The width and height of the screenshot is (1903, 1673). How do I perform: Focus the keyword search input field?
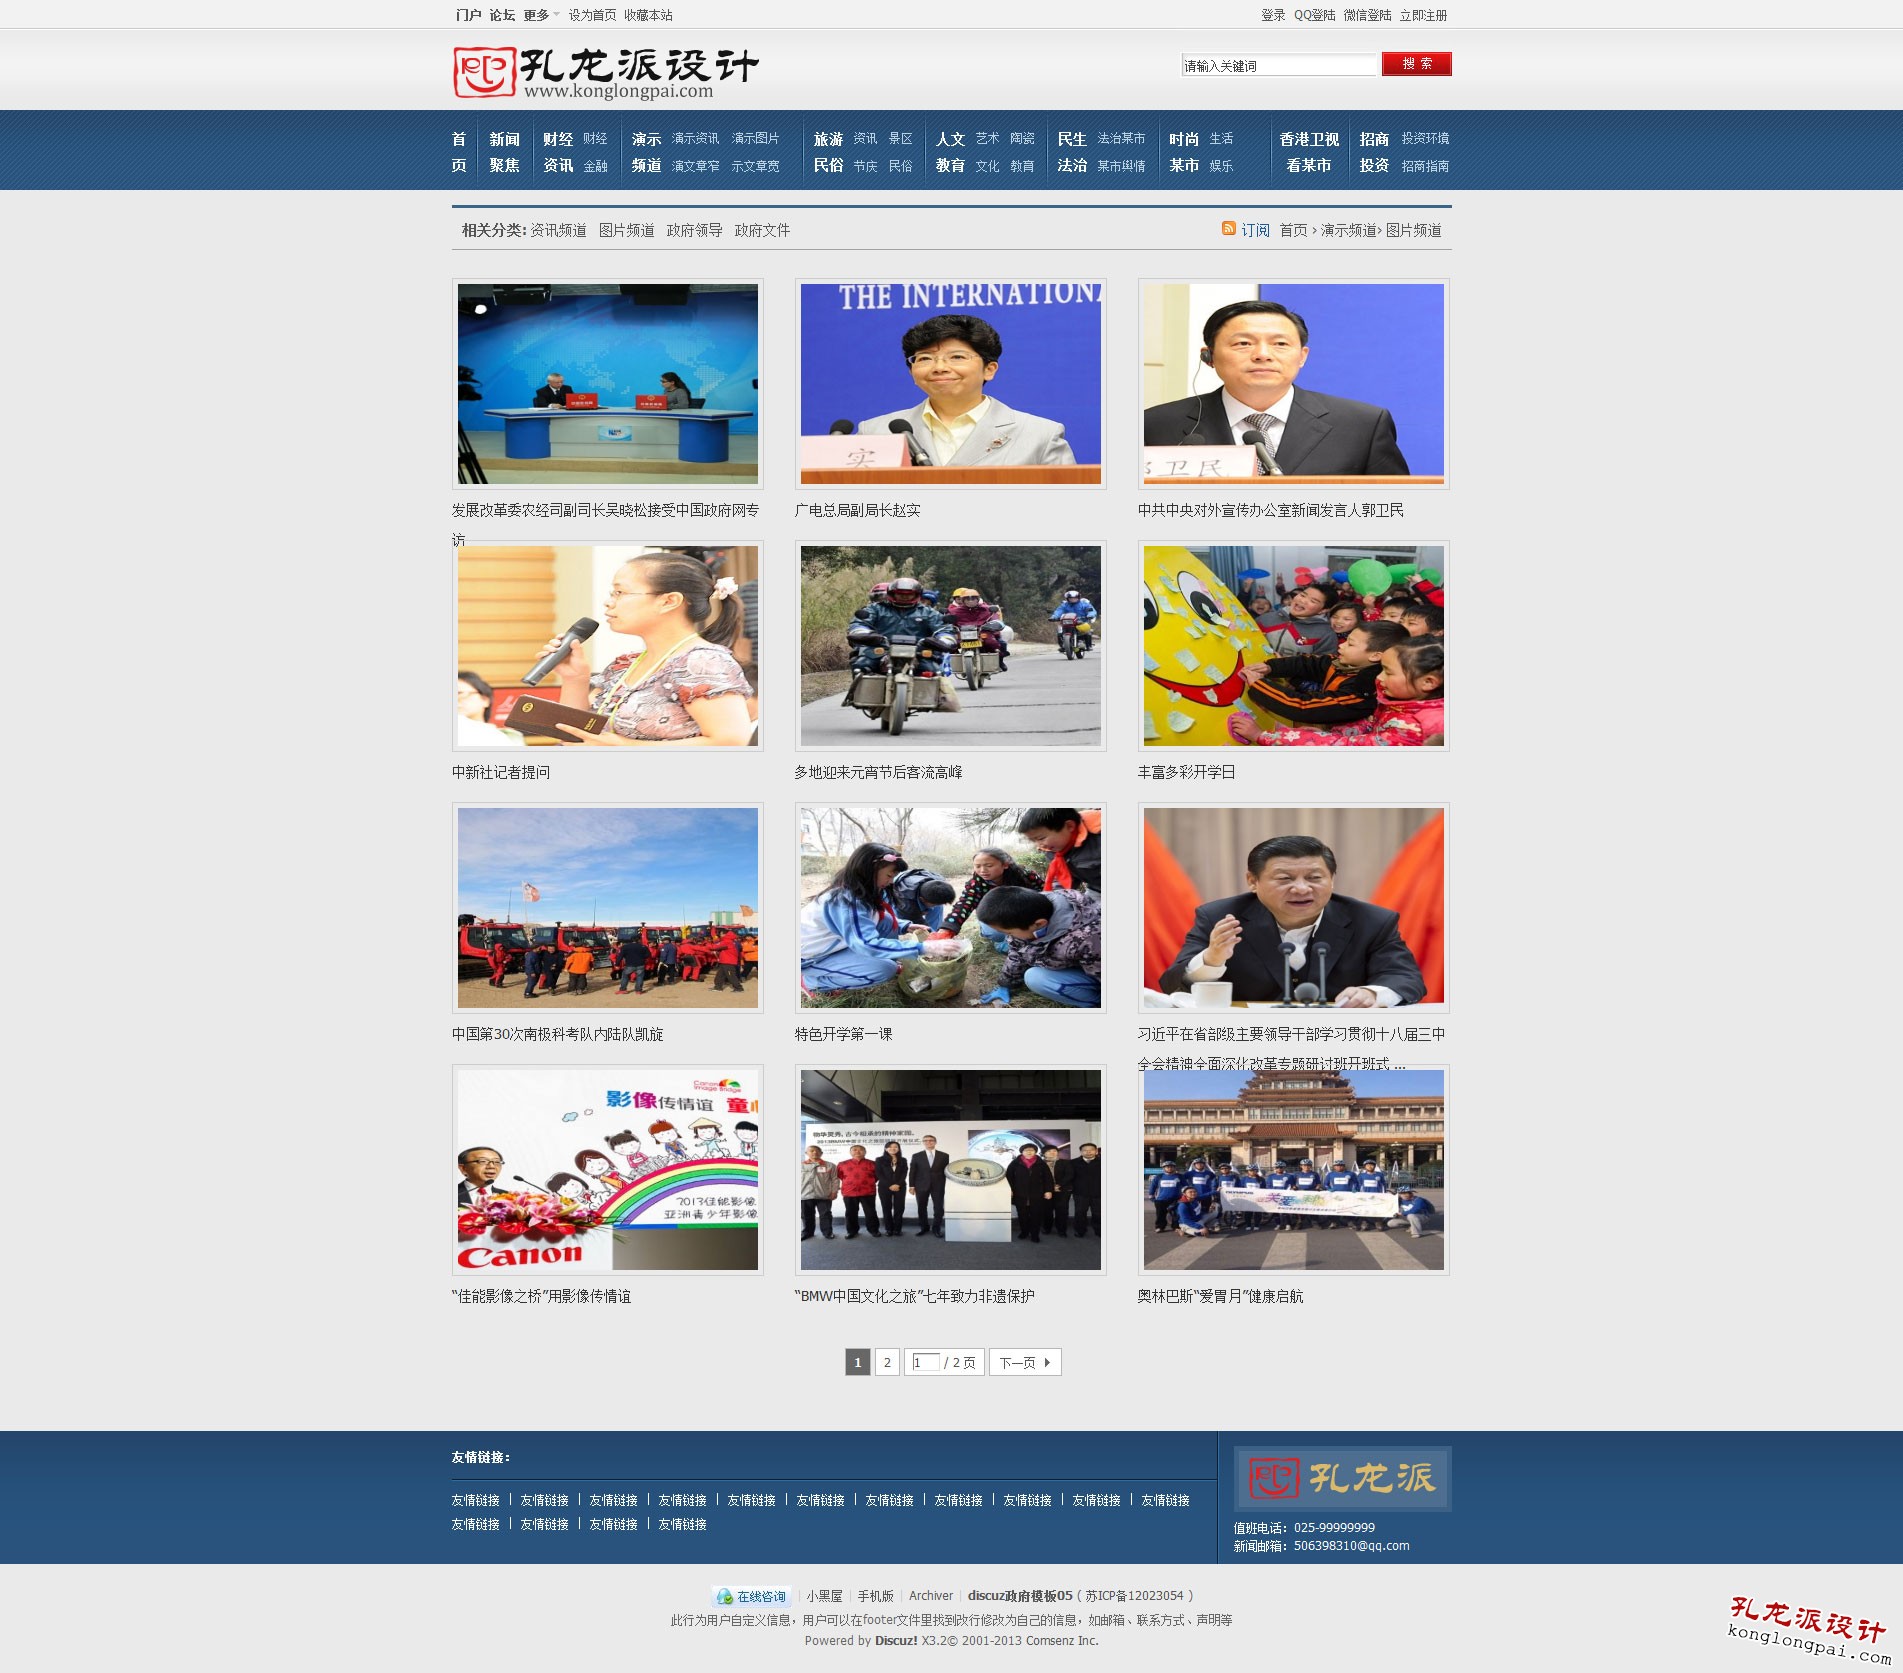point(1279,66)
